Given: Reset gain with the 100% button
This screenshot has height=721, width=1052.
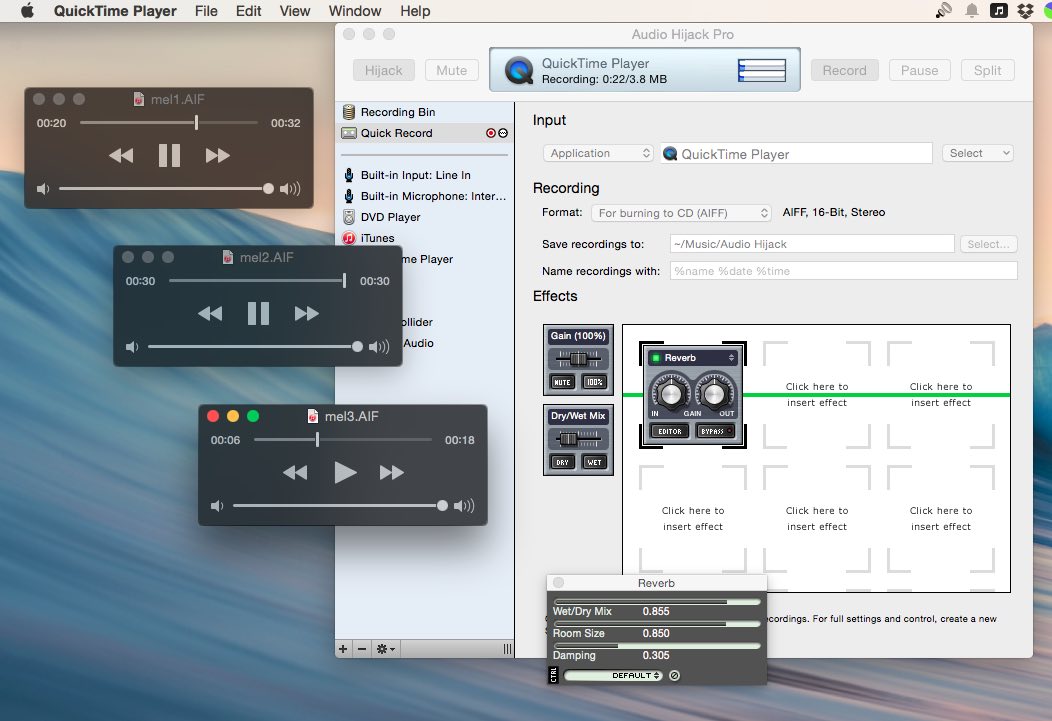Looking at the screenshot, I should [x=594, y=382].
